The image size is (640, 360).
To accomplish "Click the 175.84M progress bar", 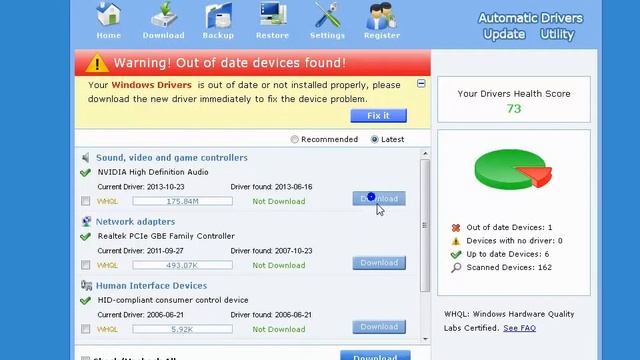I will coord(182,201).
